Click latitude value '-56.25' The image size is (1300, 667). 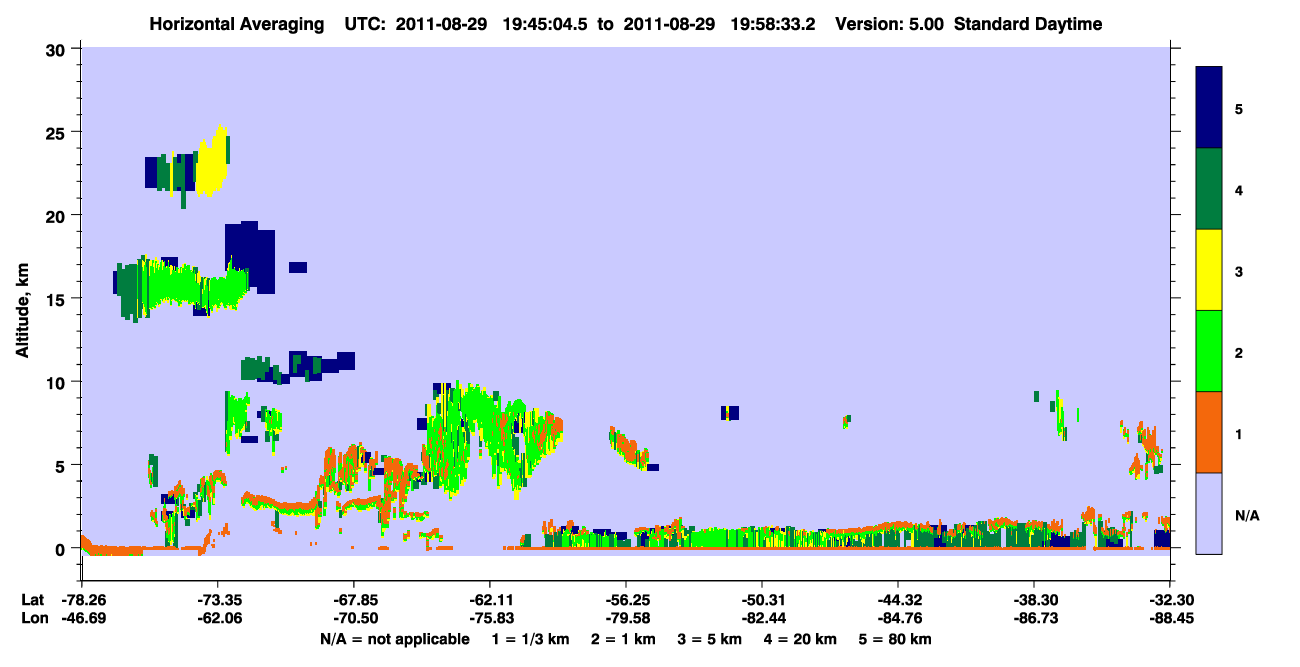point(626,600)
